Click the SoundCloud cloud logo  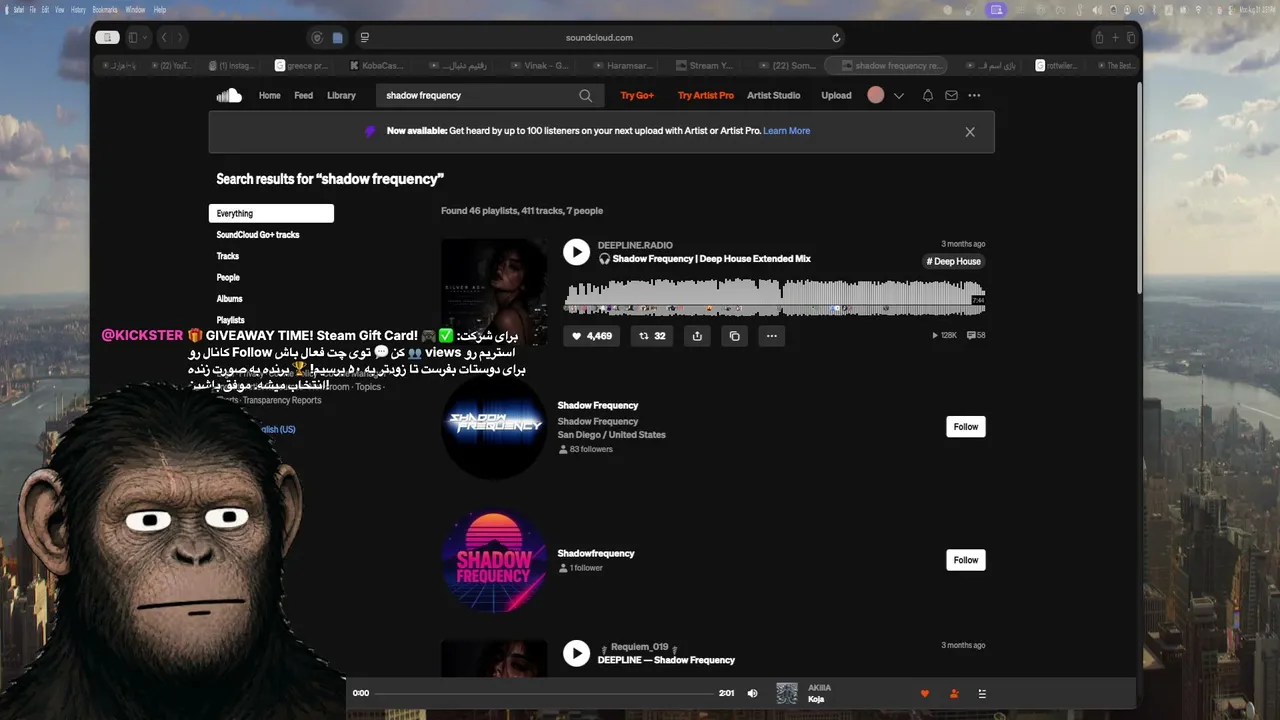click(229, 95)
